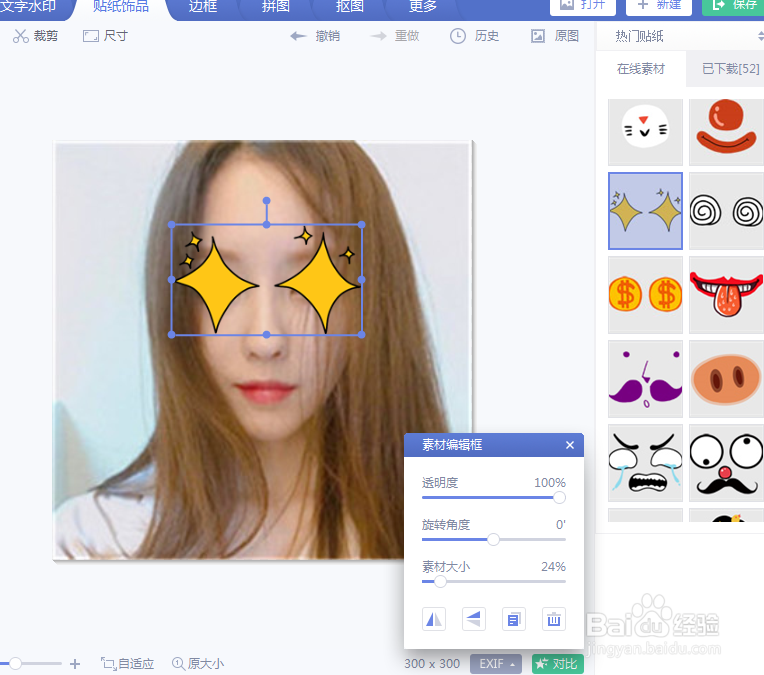764x675 pixels.
Task: Redo with the 重做 button
Action: pos(395,36)
